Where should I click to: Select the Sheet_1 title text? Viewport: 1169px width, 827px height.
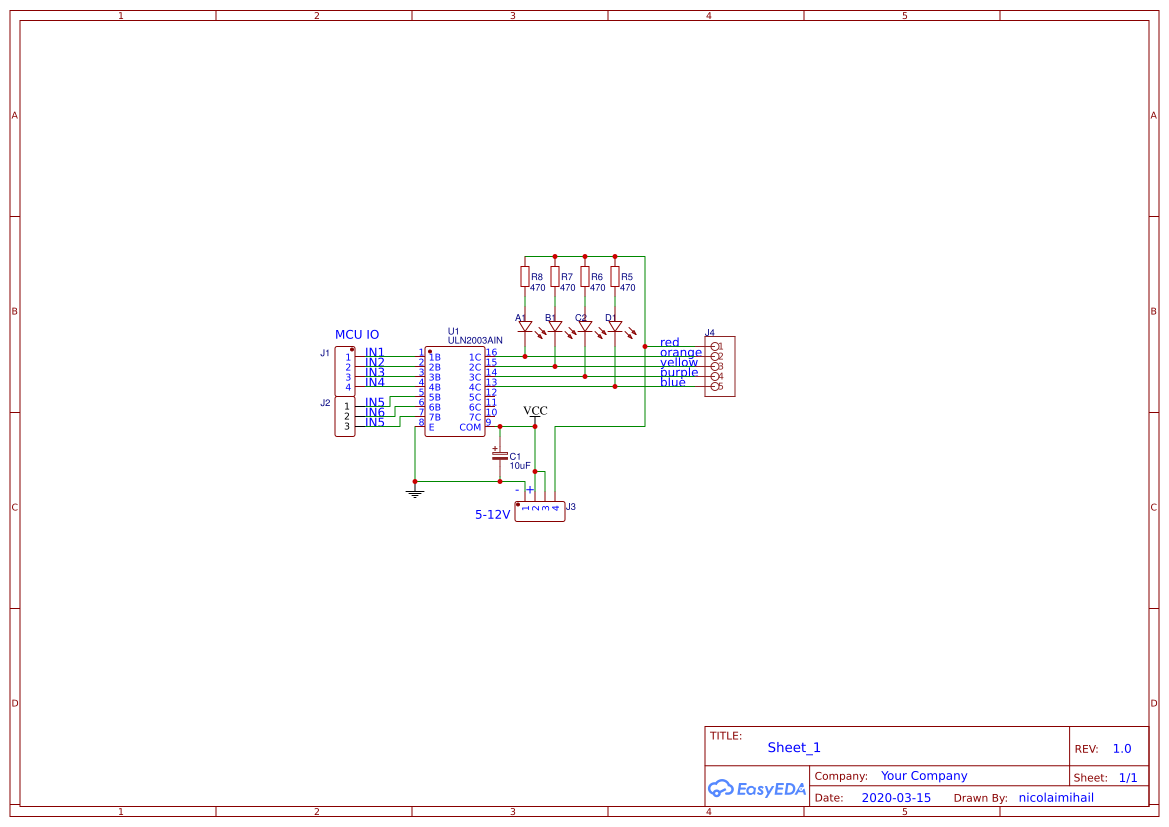pyautogui.click(x=794, y=748)
